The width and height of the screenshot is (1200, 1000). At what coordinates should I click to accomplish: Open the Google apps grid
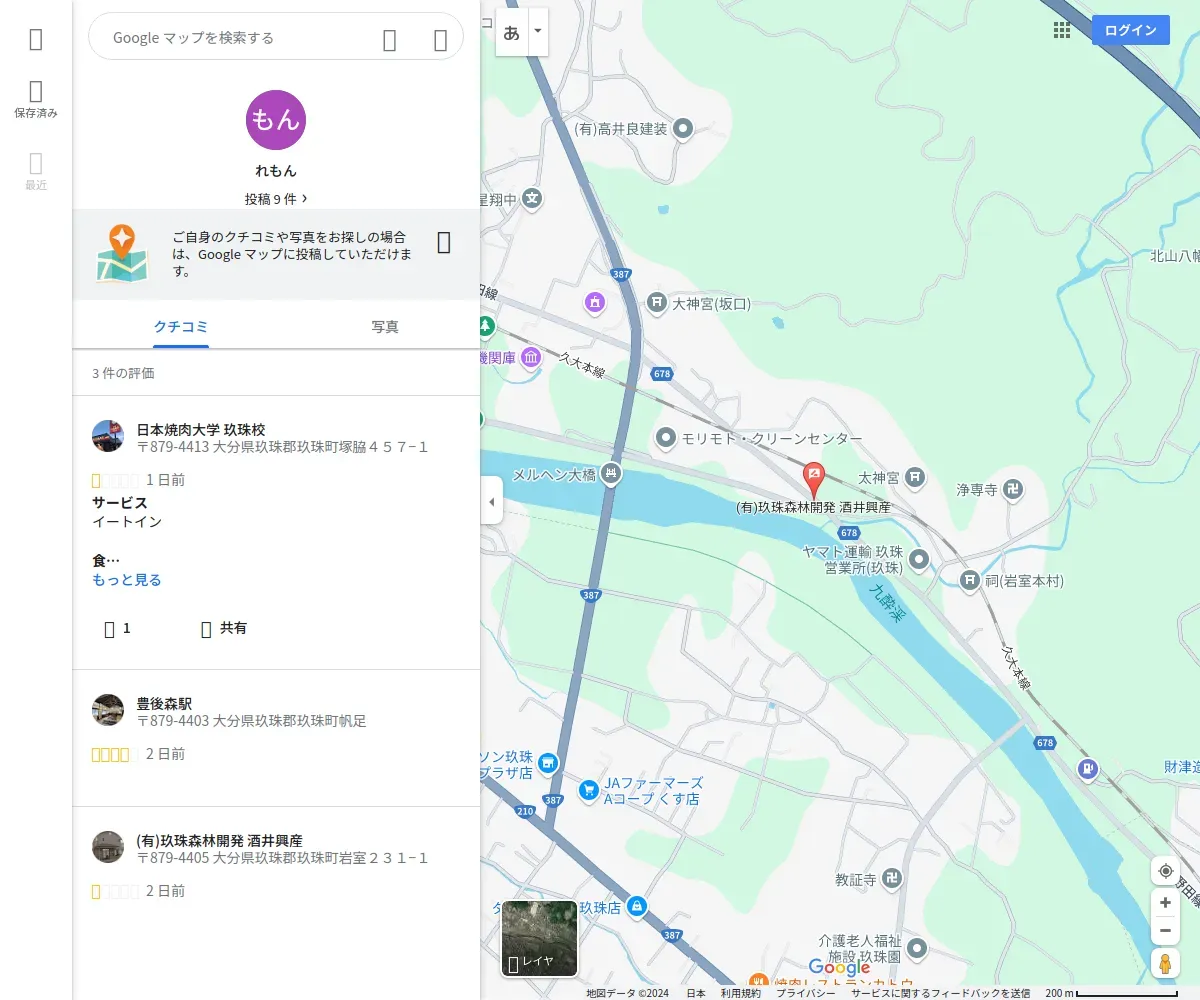(x=1062, y=30)
